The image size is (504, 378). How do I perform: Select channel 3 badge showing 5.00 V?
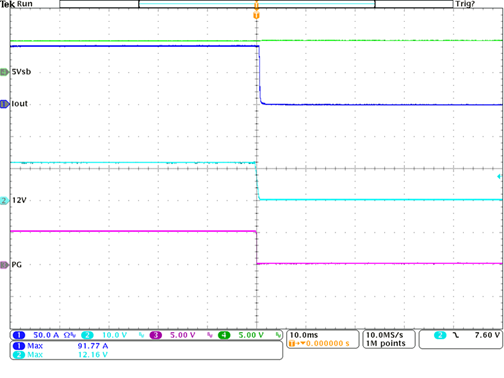(182, 335)
